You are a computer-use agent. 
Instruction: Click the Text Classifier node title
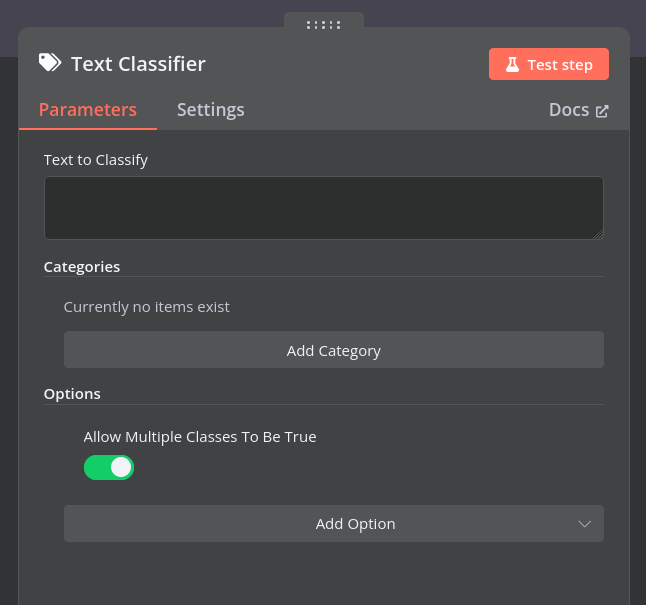pos(138,64)
